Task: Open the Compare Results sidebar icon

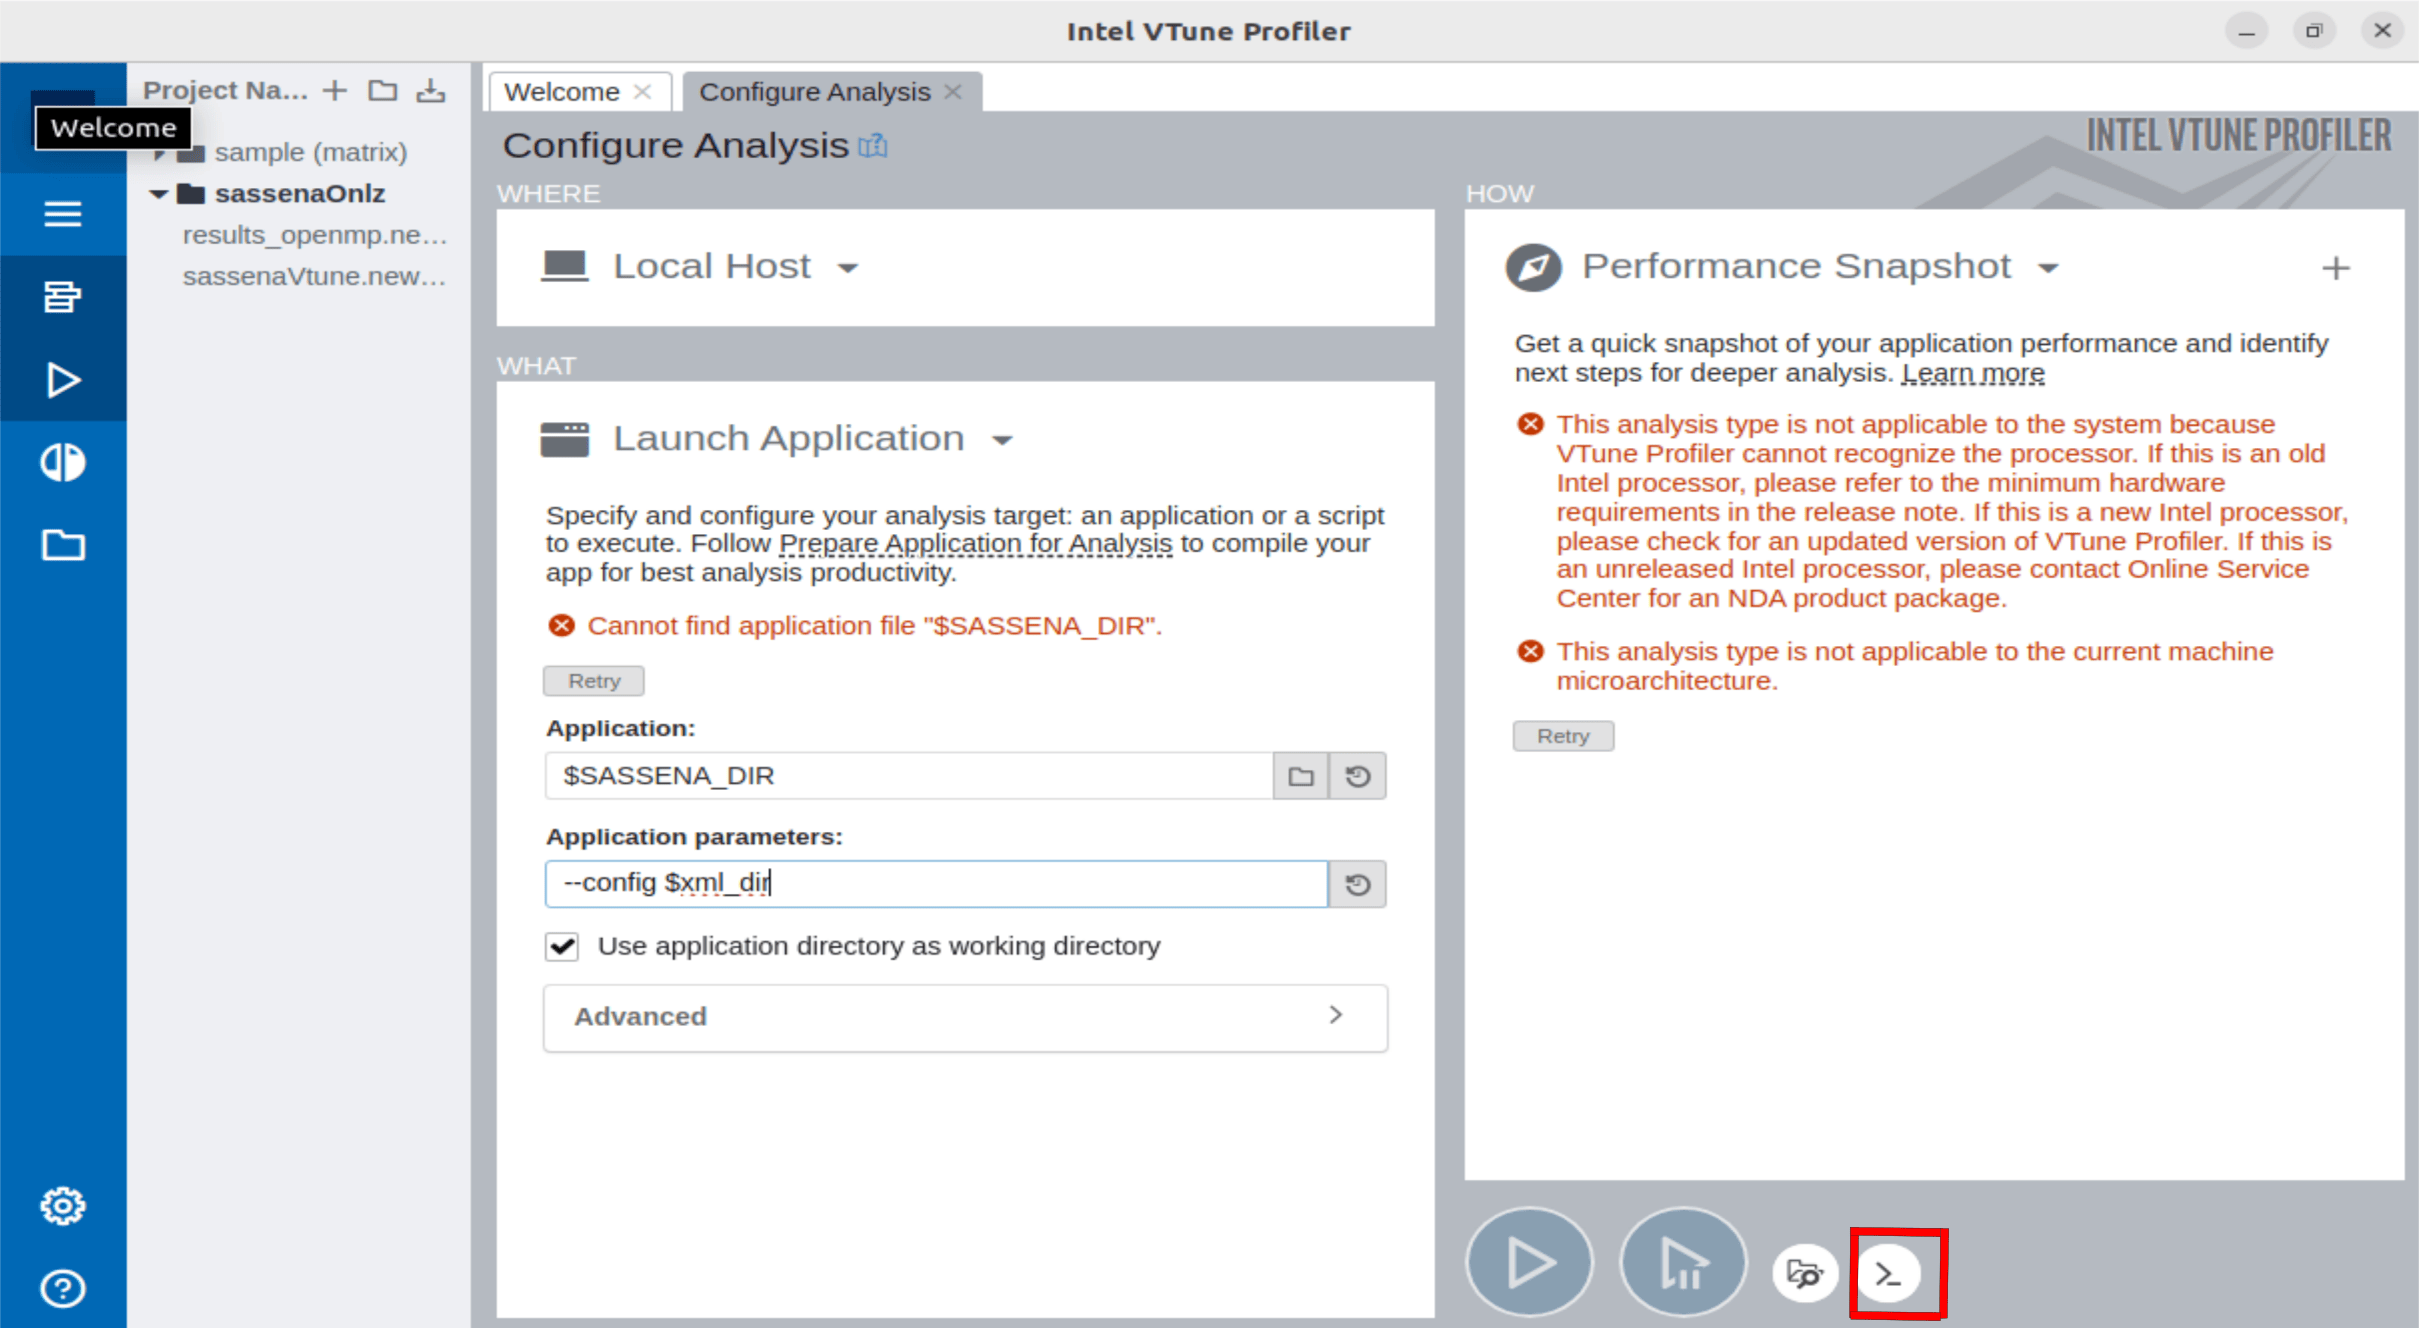Action: pyautogui.click(x=62, y=462)
